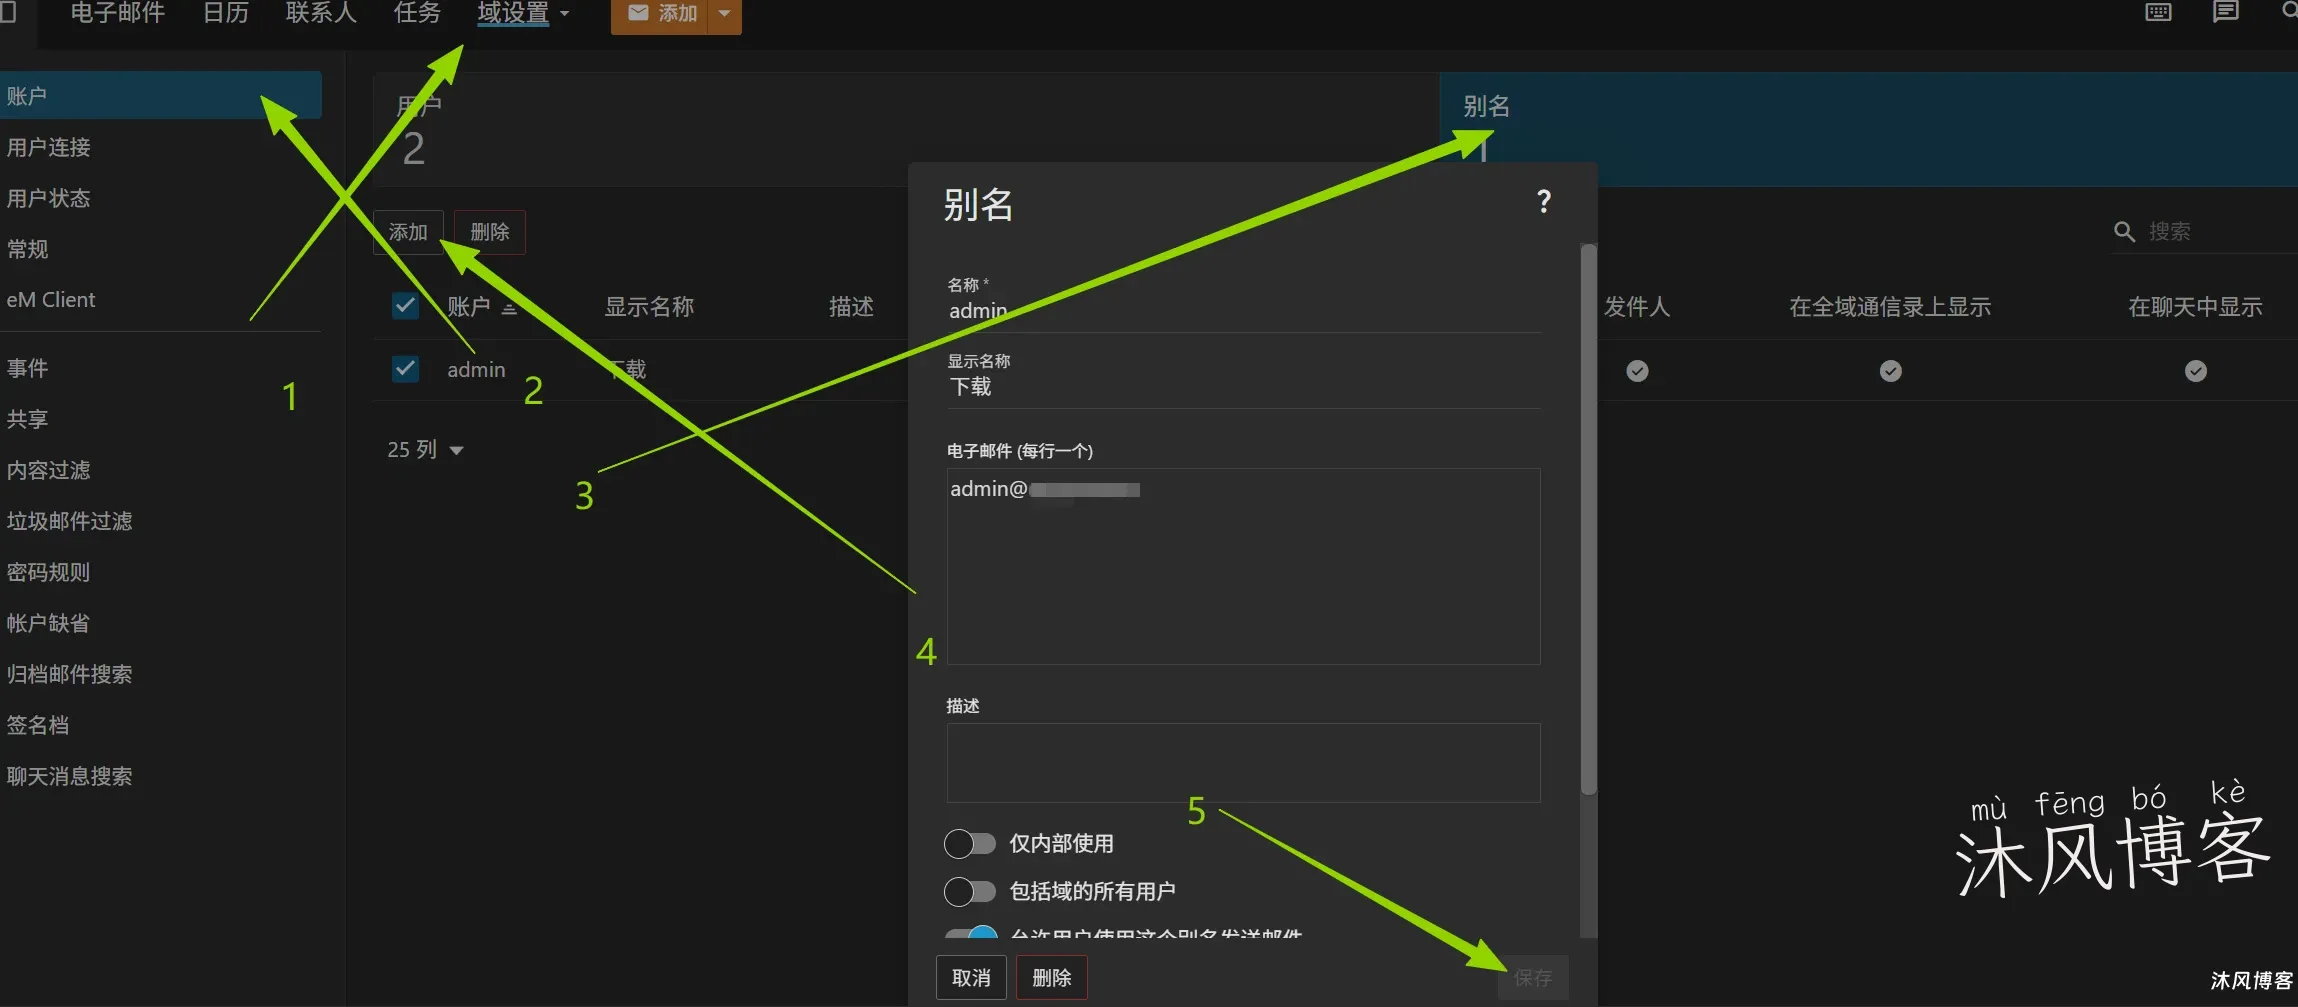Click the 搜索 search field

2220,232
